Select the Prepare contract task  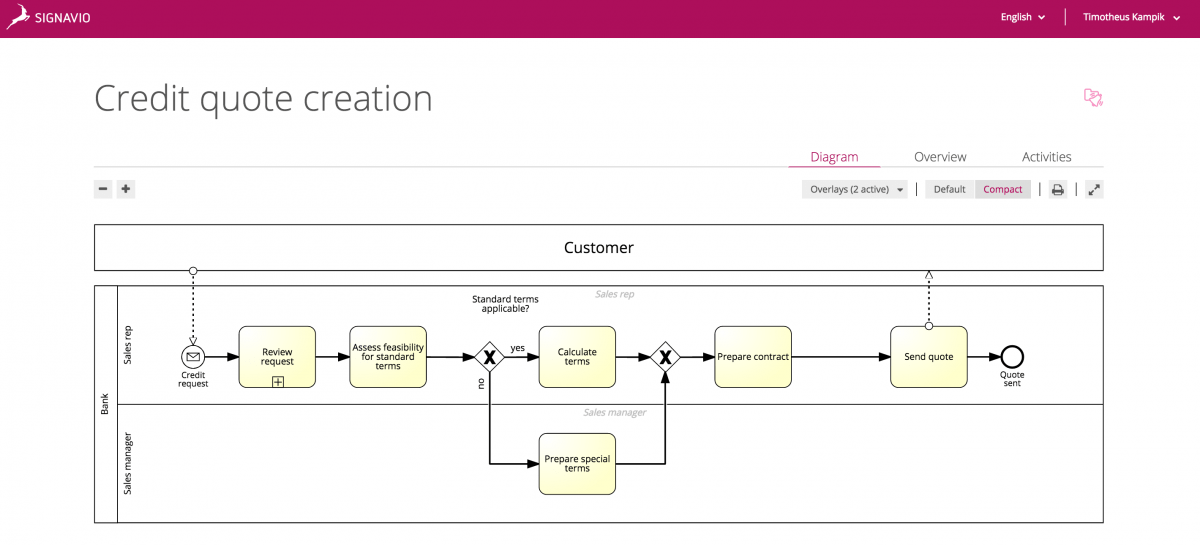click(753, 356)
